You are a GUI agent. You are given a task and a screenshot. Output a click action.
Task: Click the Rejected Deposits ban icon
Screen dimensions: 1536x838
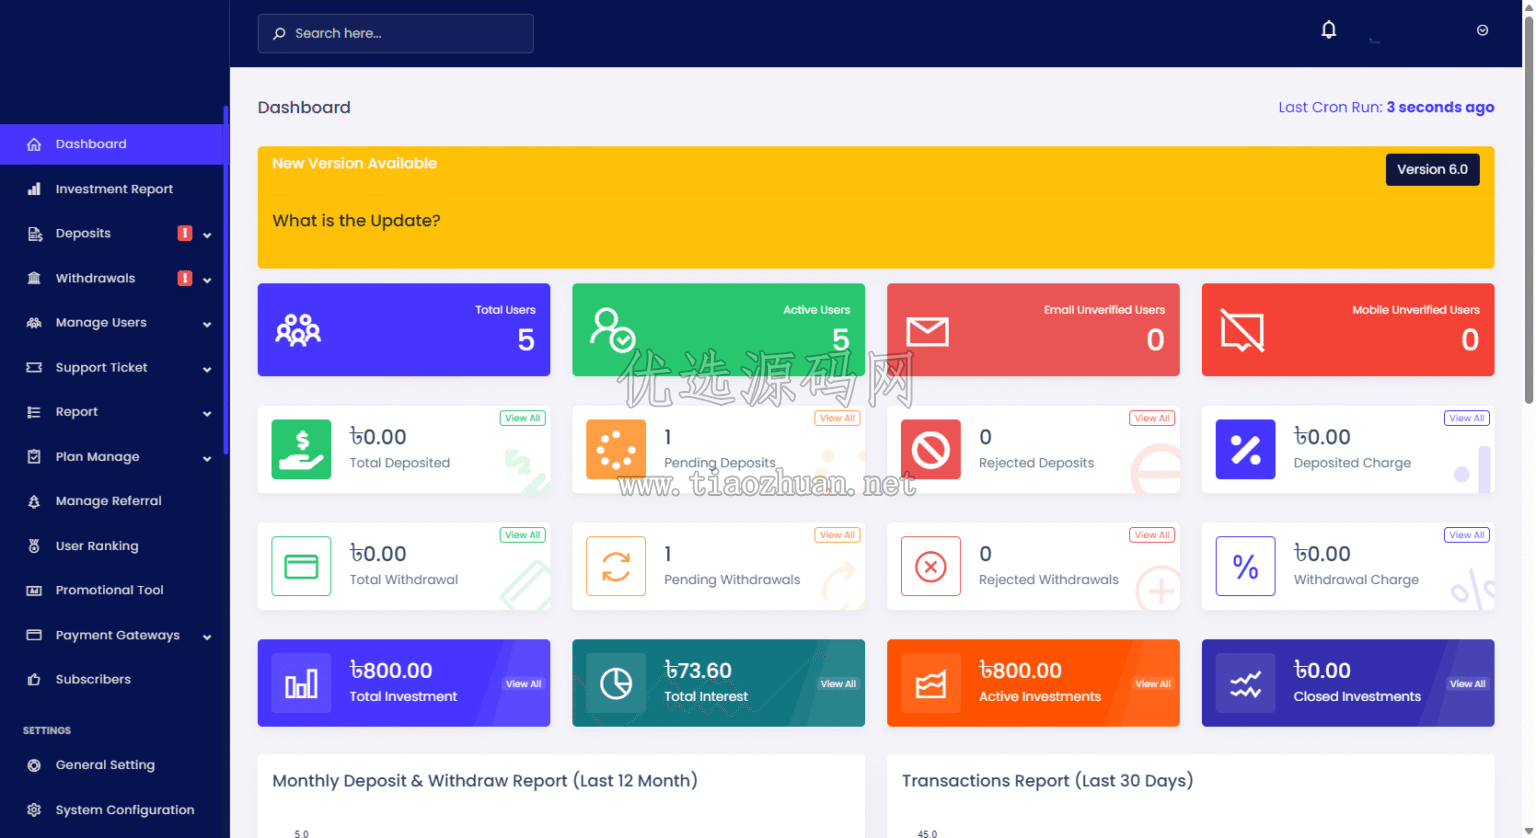point(931,449)
